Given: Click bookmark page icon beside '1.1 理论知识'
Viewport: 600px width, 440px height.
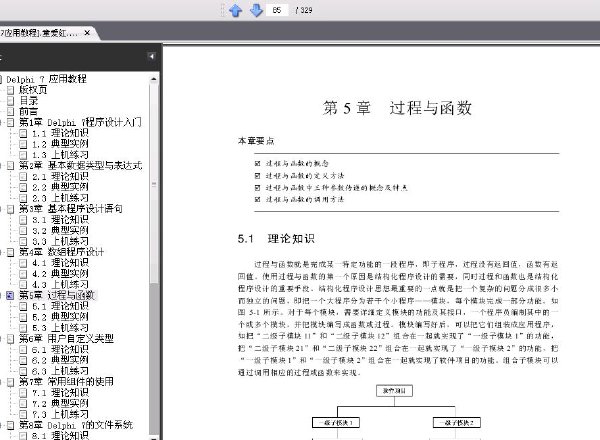Looking at the screenshot, I should 23,134.
